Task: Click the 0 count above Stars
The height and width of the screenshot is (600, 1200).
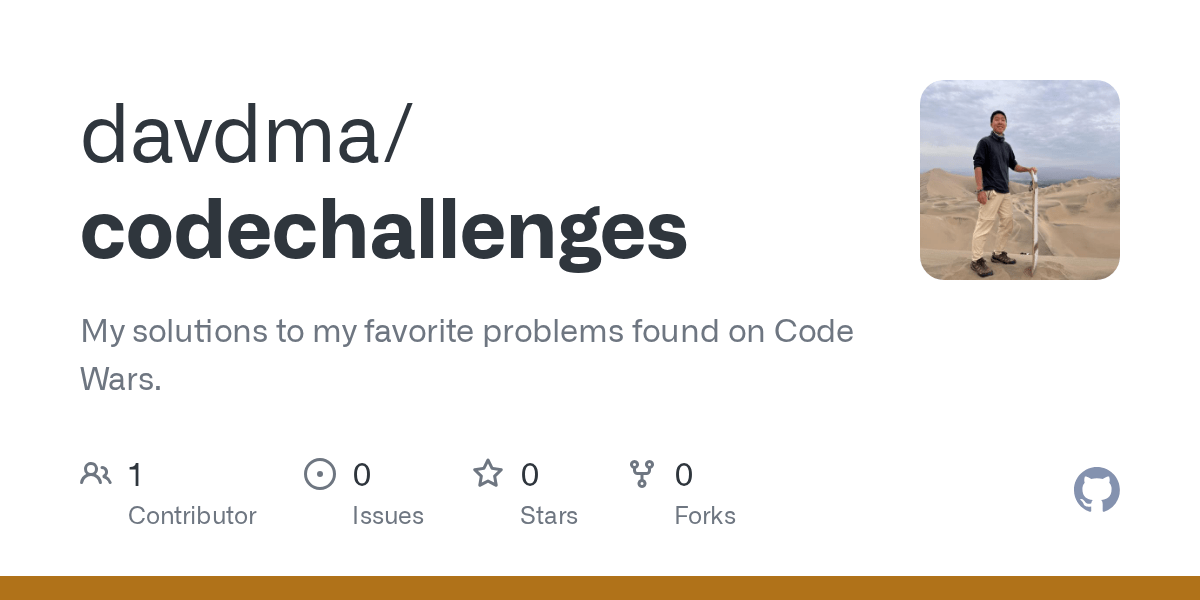Action: (x=530, y=474)
